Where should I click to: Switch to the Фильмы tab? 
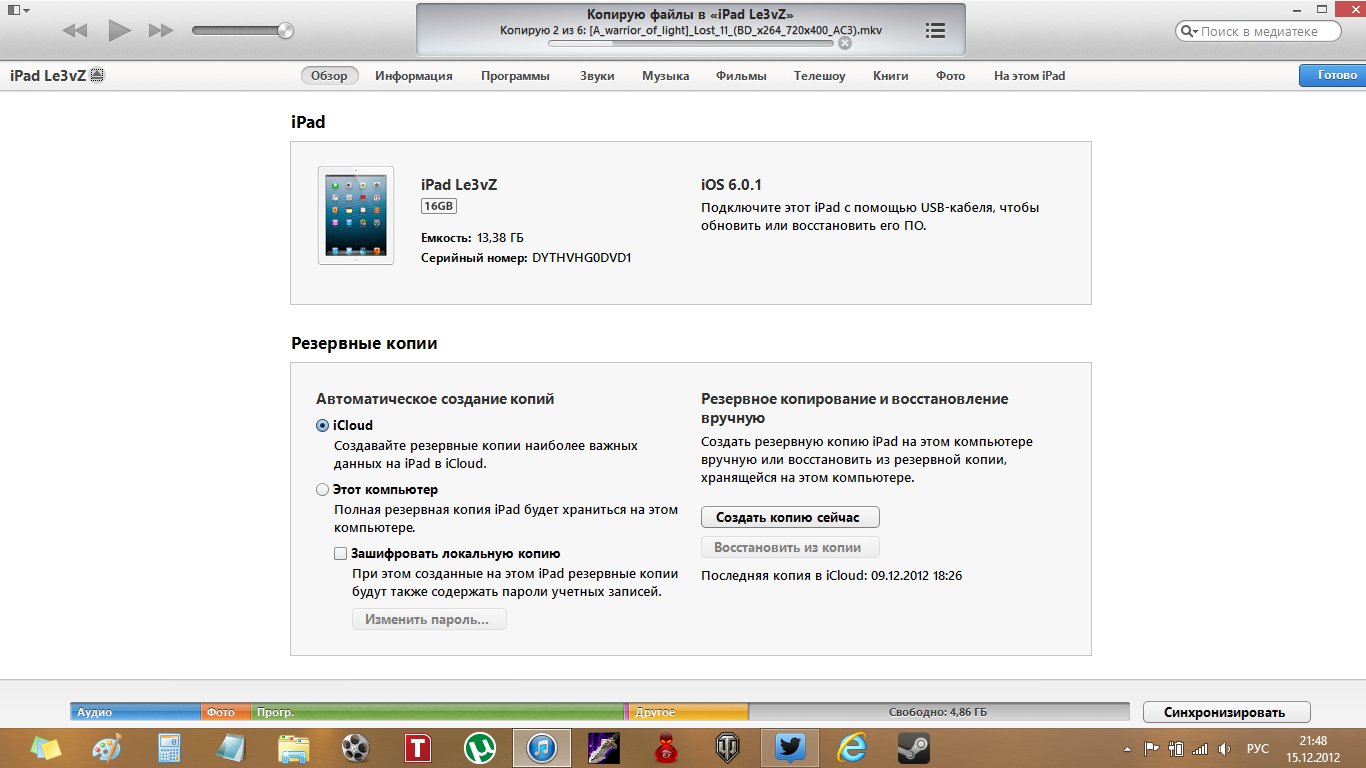(741, 76)
